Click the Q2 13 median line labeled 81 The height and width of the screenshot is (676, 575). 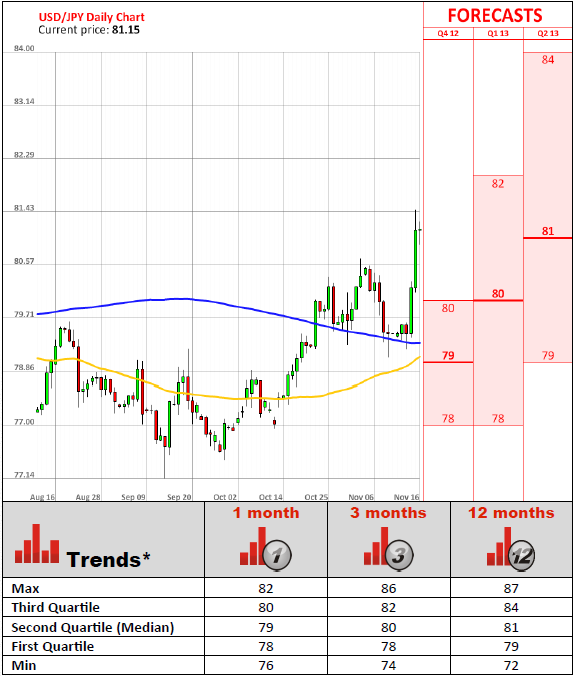coord(548,238)
